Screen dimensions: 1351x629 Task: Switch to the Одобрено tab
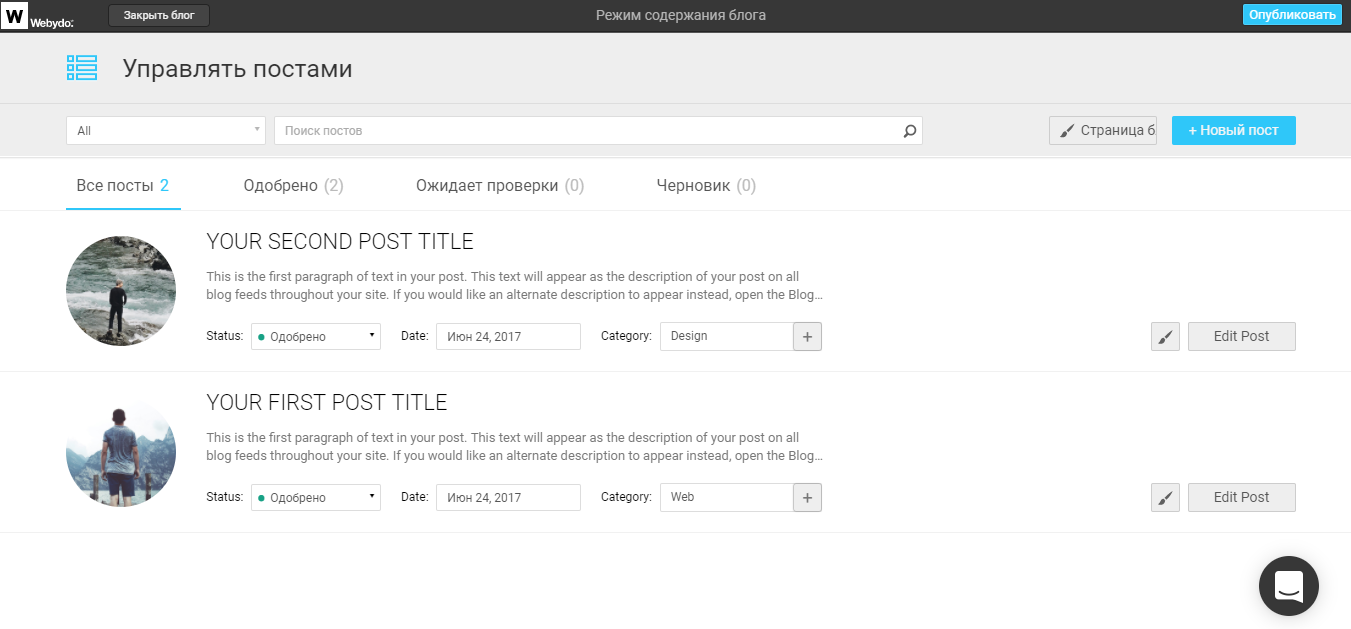tap(293, 186)
